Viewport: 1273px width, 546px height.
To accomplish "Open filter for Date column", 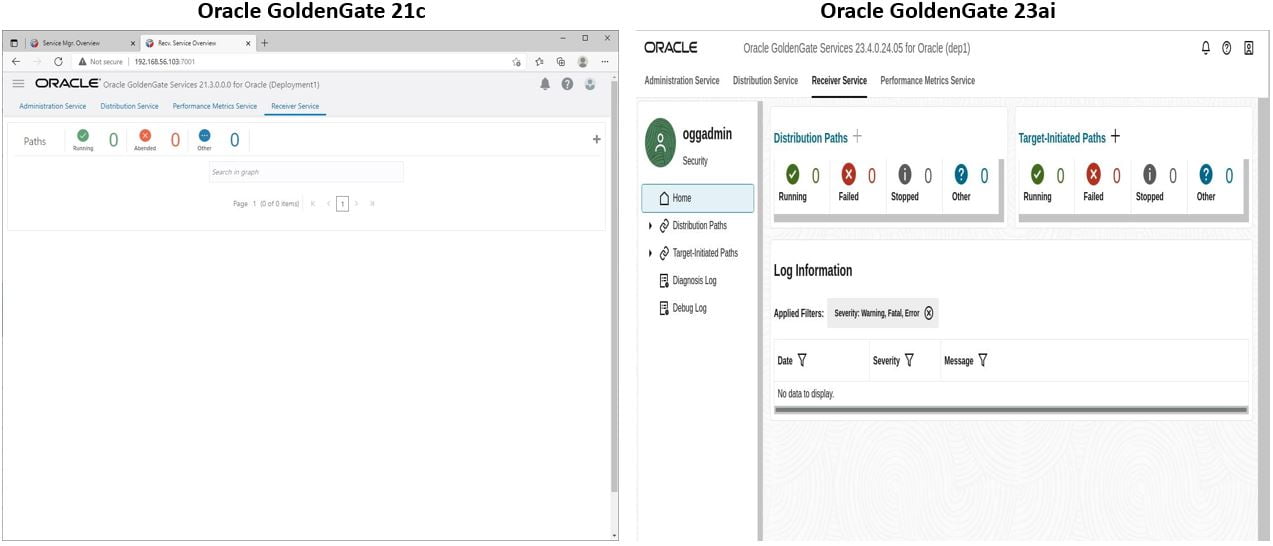I will click(x=802, y=360).
